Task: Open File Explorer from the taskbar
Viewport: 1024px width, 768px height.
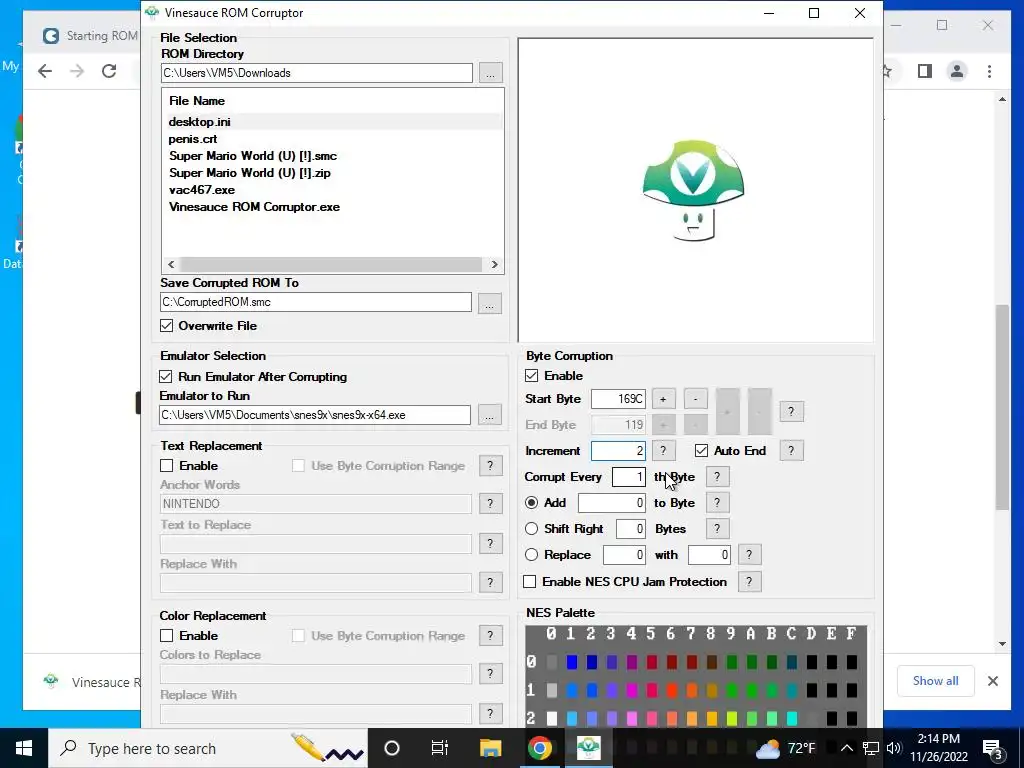Action: [490, 748]
